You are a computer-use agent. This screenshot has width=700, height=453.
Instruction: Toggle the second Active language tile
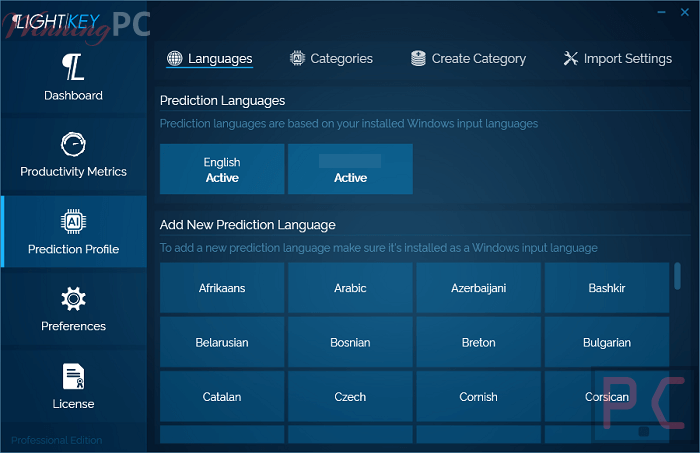350,169
